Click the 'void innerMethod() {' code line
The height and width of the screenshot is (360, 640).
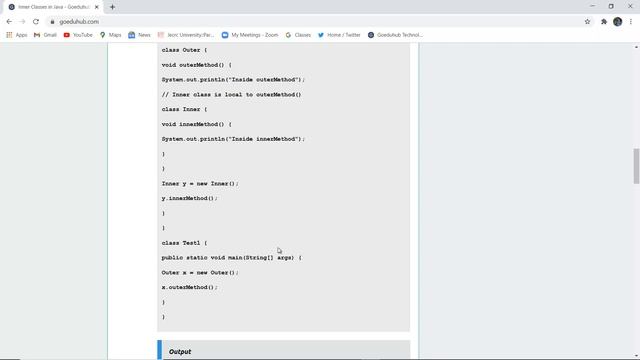click(196, 124)
